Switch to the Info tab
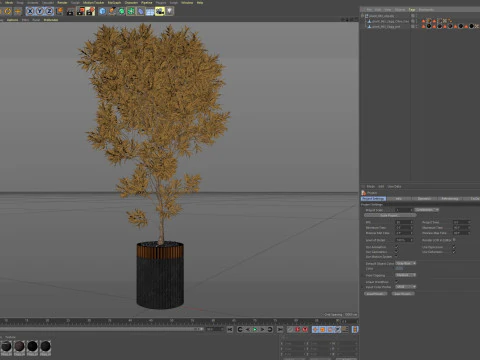Screen dimensions: 480x360 399,199
